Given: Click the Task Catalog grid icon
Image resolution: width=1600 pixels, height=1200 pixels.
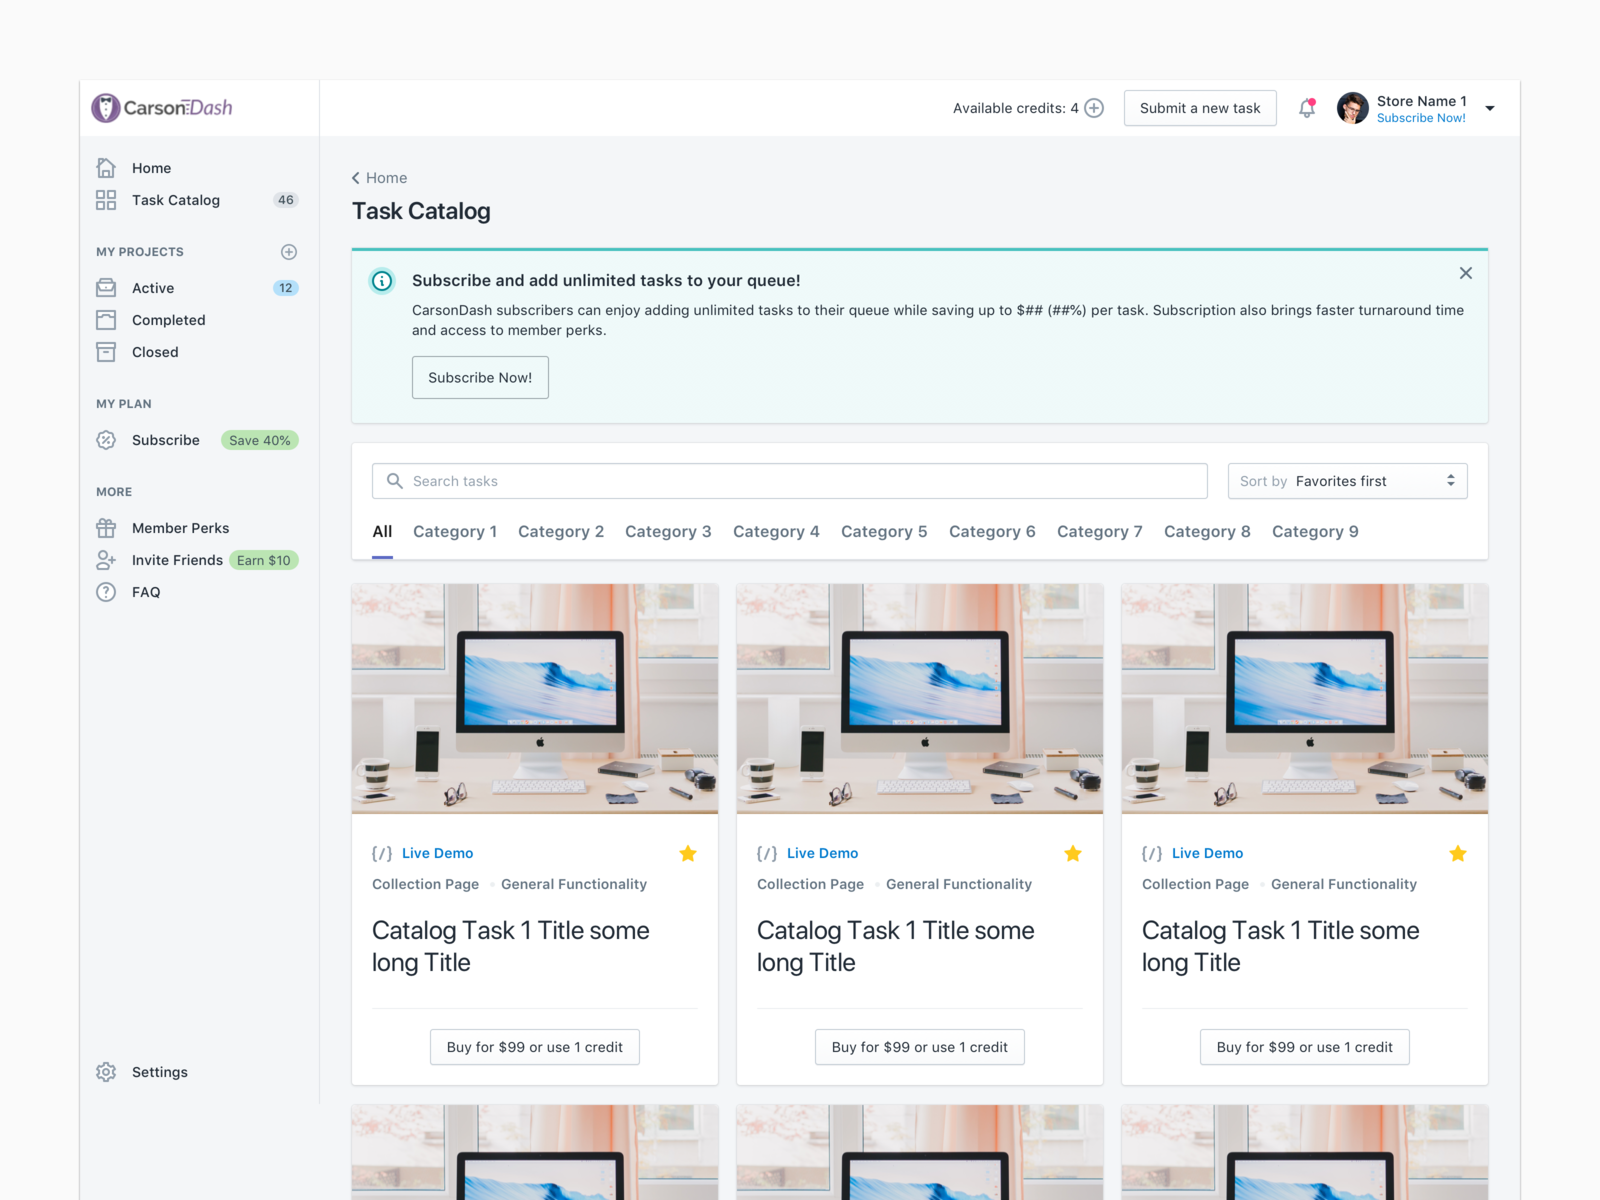Looking at the screenshot, I should [106, 200].
